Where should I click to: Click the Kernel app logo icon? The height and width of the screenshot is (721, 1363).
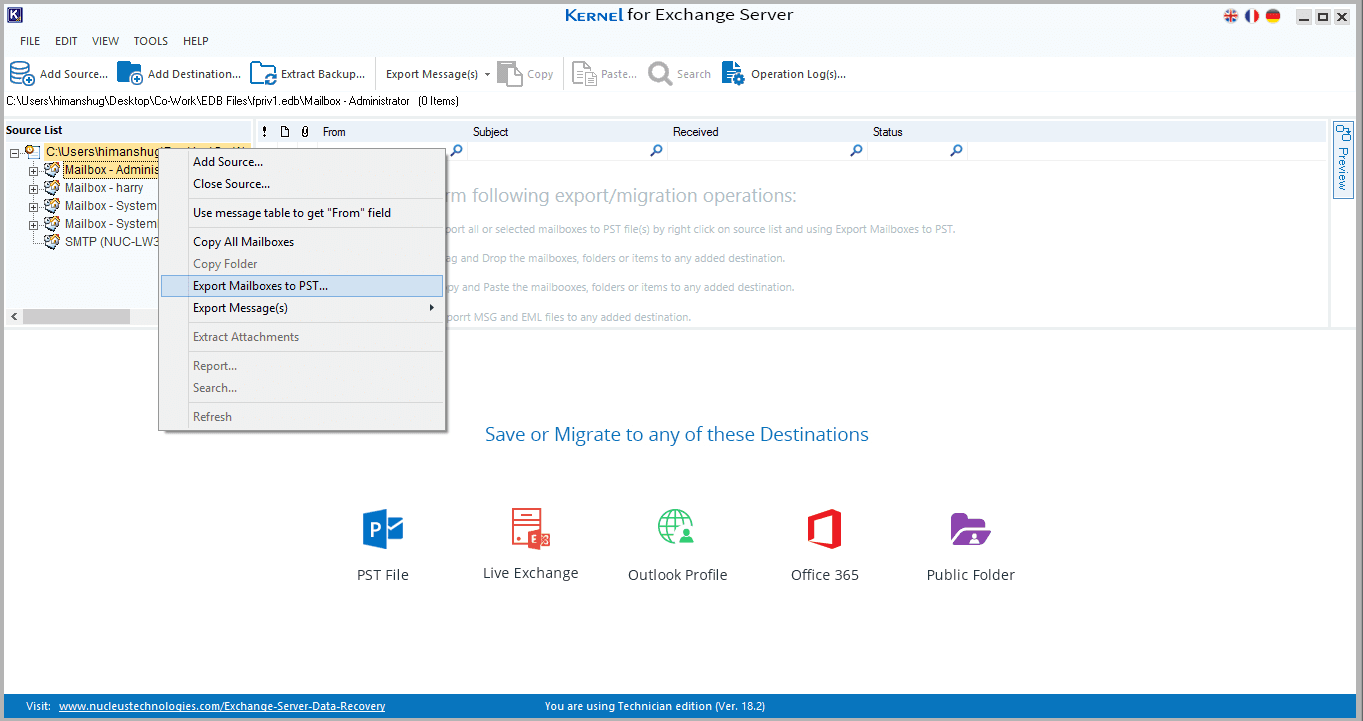click(x=15, y=15)
